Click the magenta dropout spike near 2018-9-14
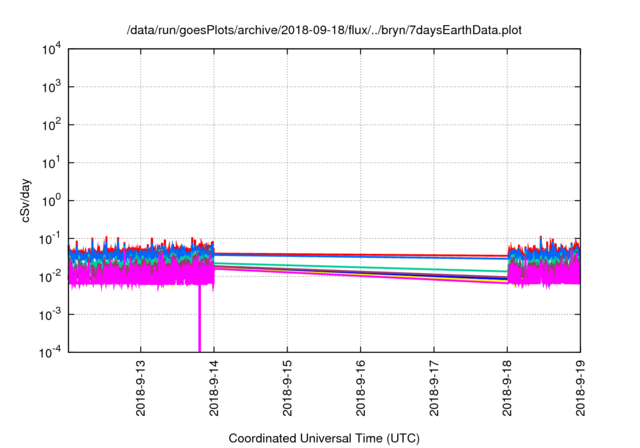This screenshot has width=640, height=448. 200,318
